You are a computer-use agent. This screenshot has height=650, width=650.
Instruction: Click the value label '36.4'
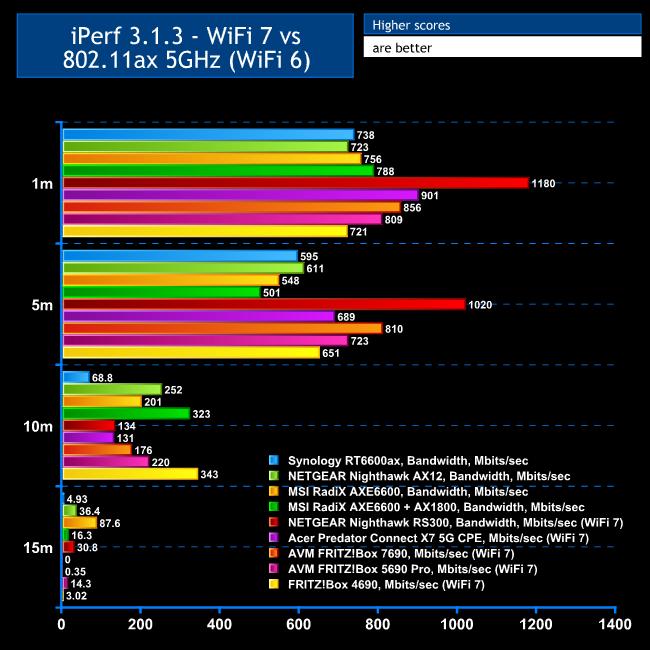89,511
